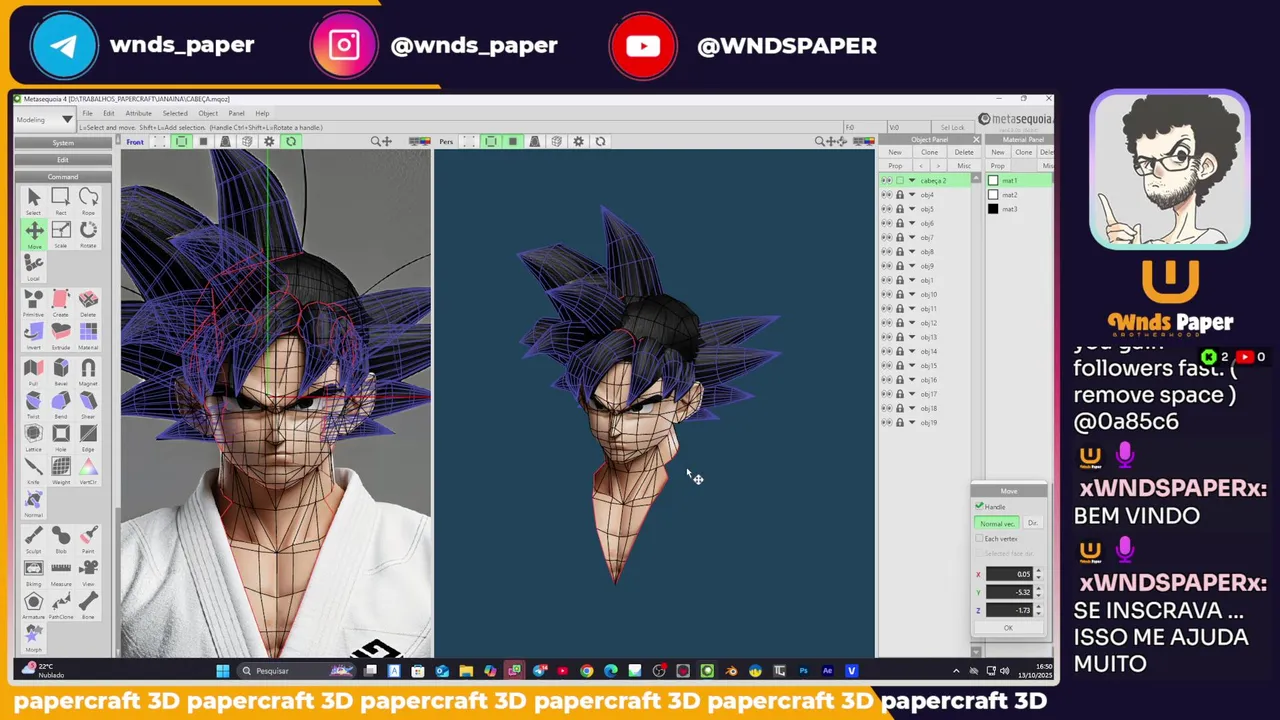1280x720 pixels.
Task: Open the Attribute menu
Action: [x=138, y=113]
